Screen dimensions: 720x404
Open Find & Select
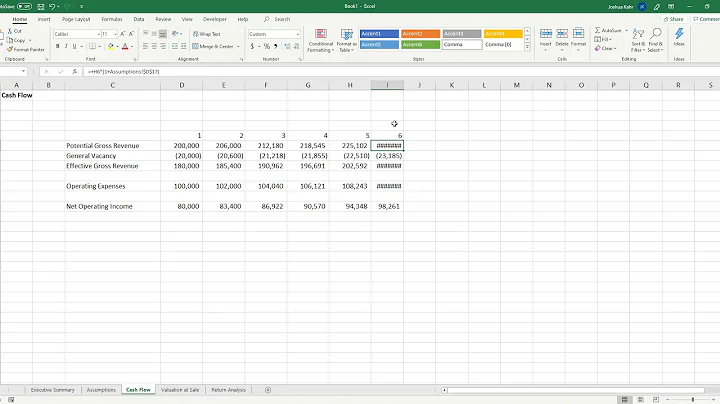pos(656,40)
